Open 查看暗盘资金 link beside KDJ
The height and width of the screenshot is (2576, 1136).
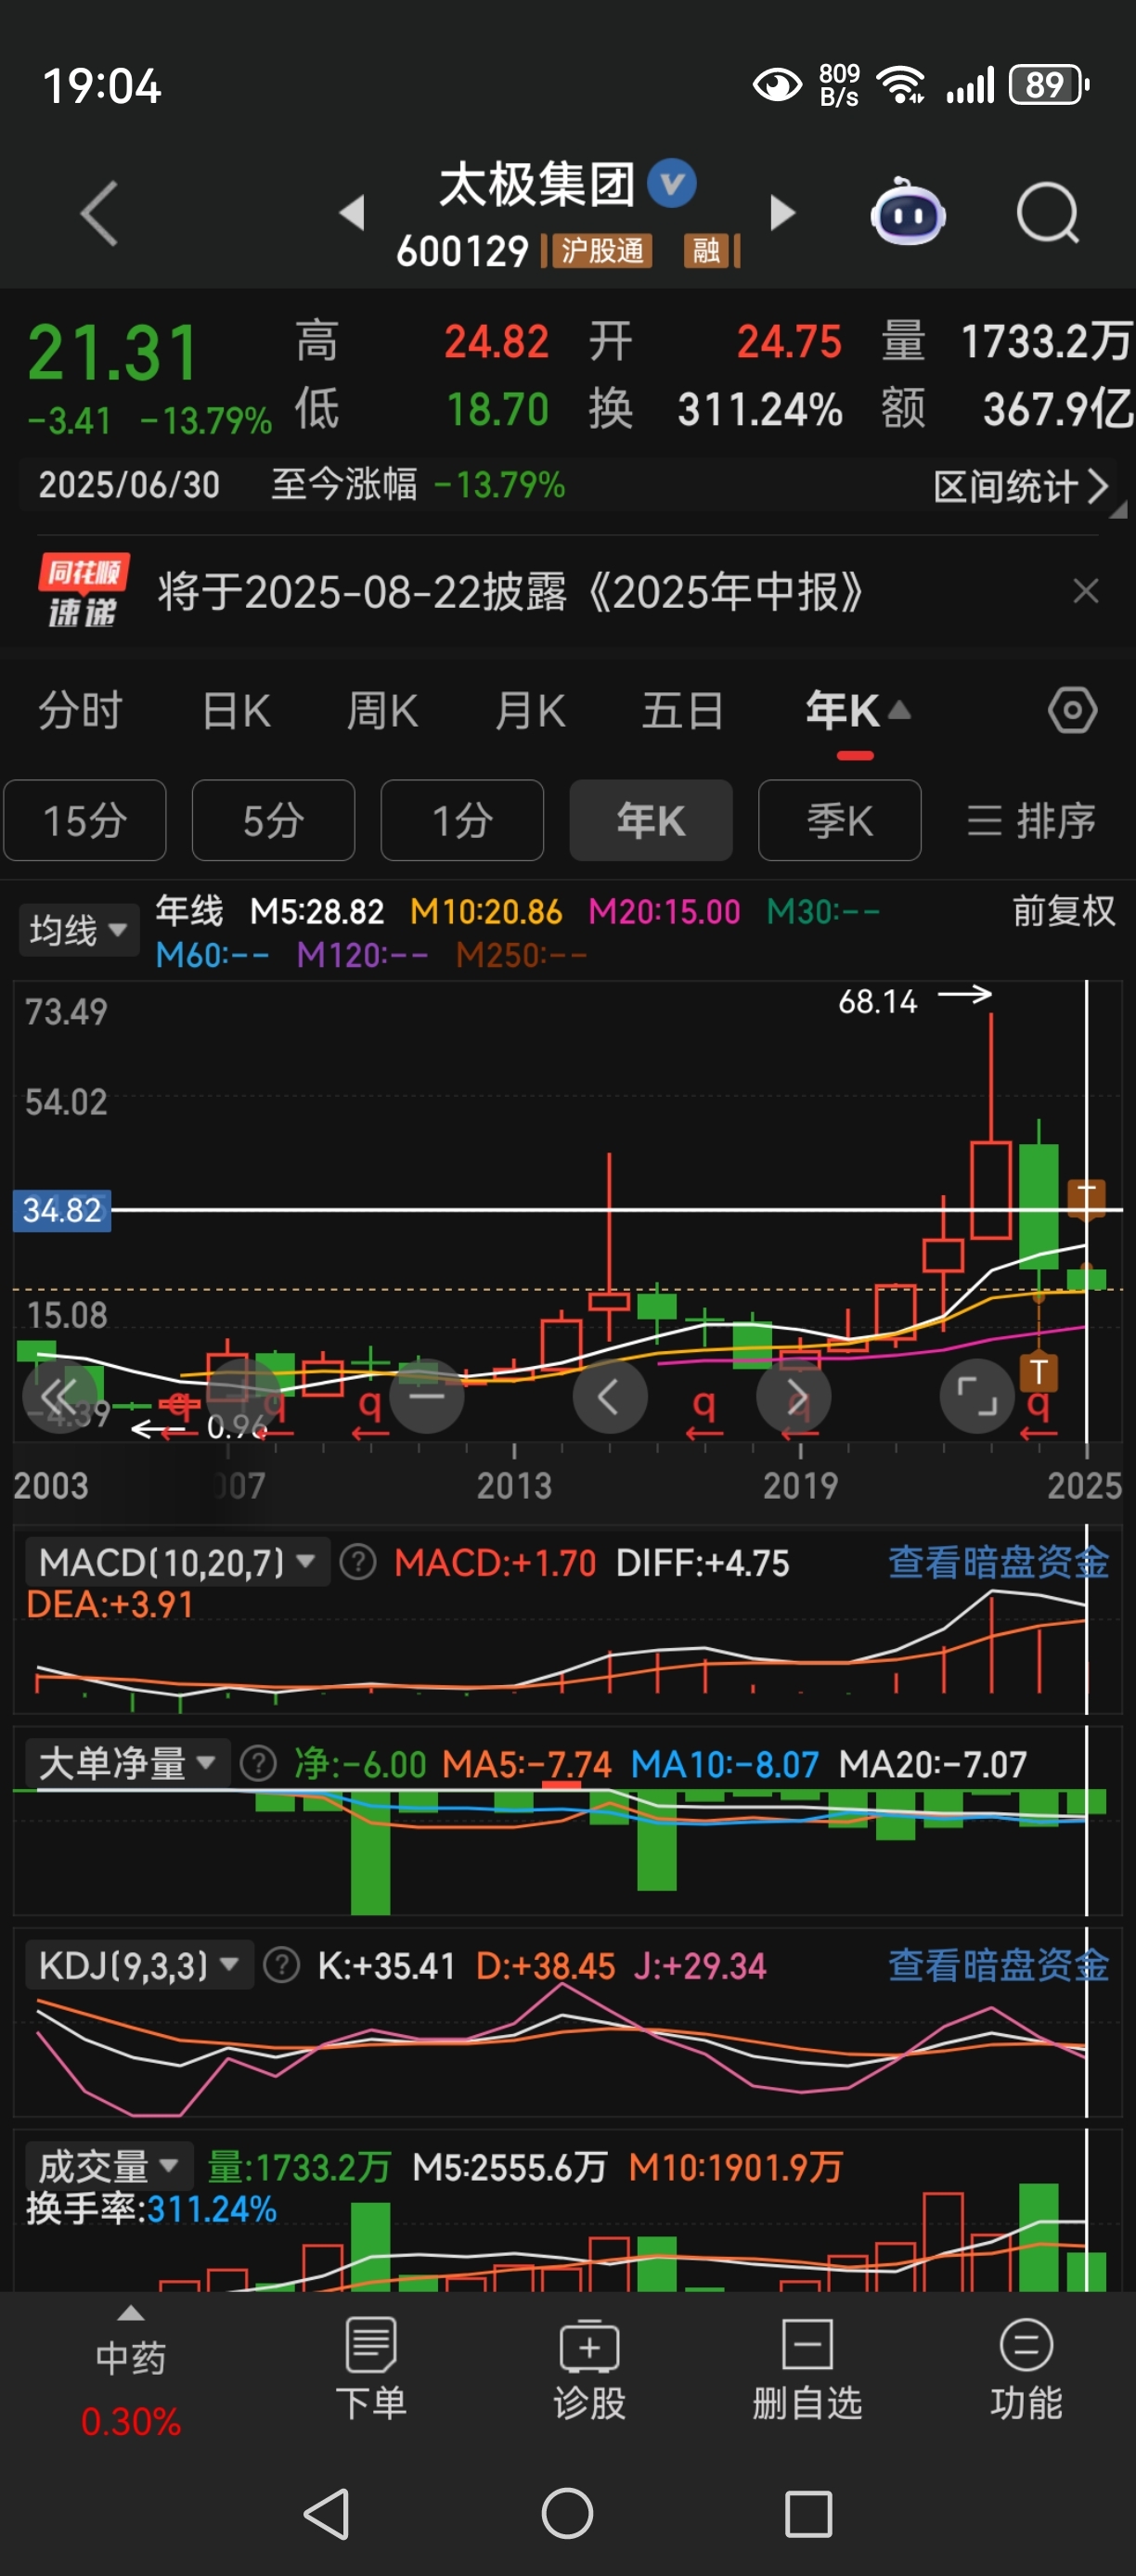(x=998, y=1965)
